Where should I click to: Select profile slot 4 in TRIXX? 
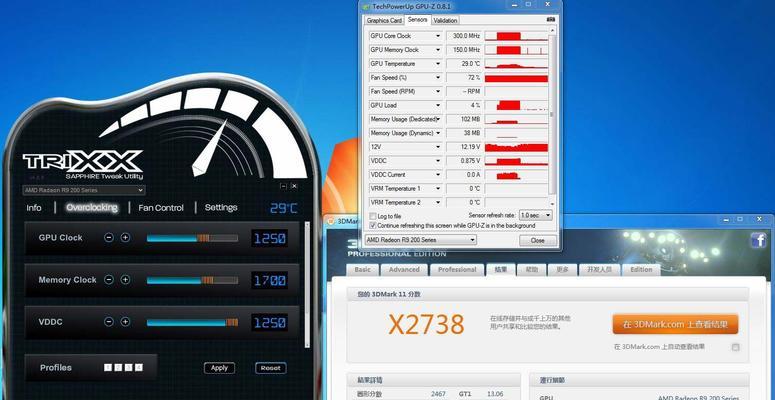pos(139,367)
